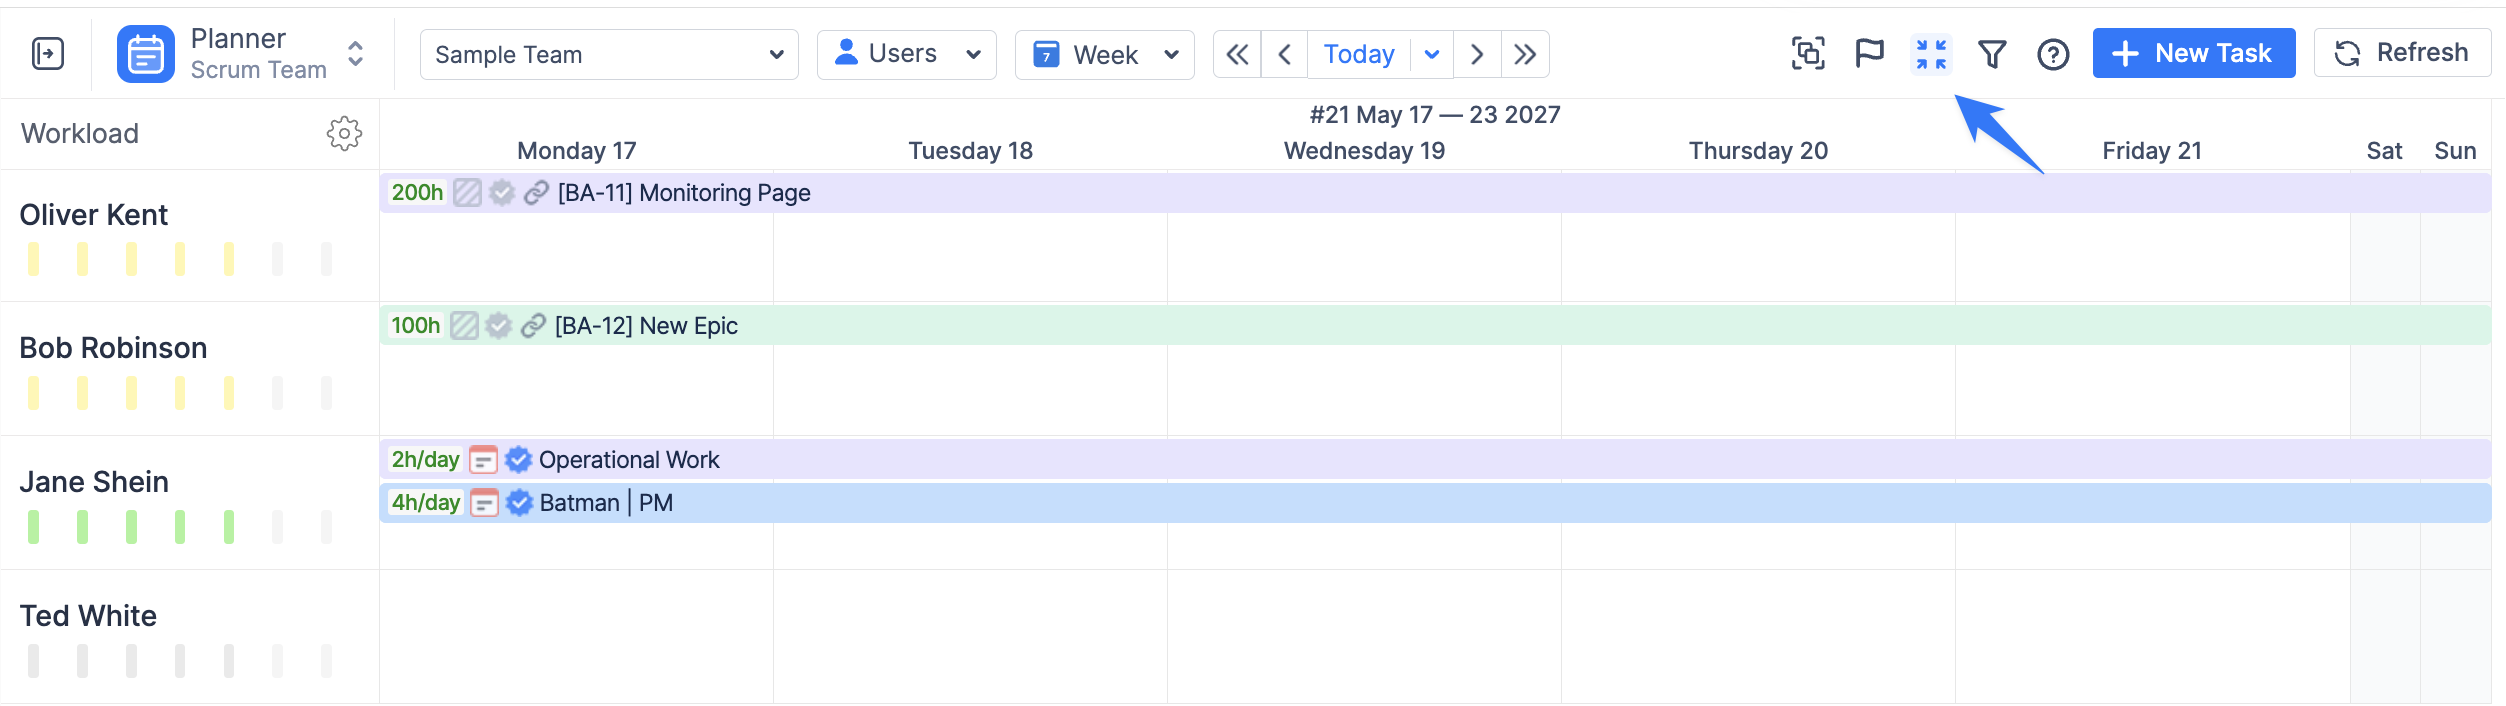Expand the arrow next to Today

(1432, 54)
